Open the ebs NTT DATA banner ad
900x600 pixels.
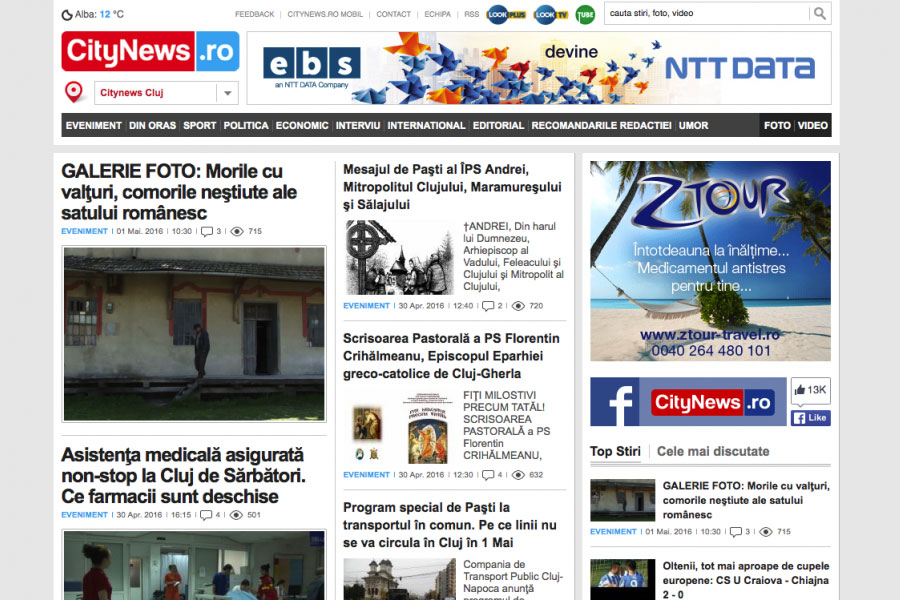tap(539, 68)
